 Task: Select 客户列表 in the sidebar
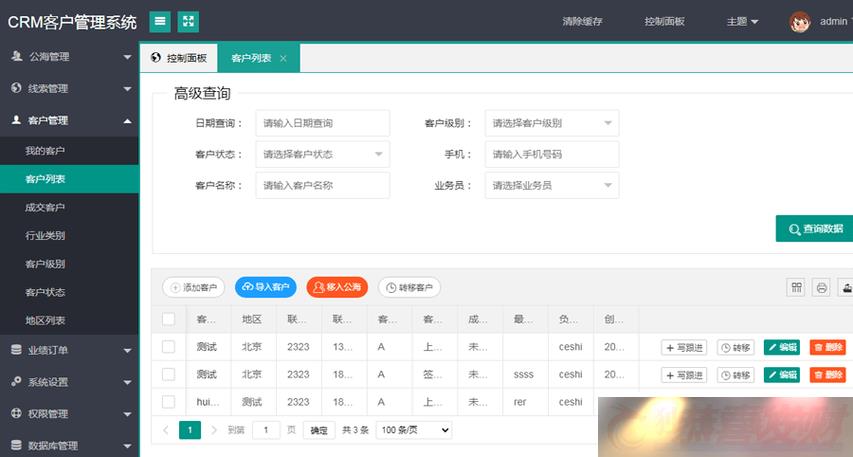[69, 179]
